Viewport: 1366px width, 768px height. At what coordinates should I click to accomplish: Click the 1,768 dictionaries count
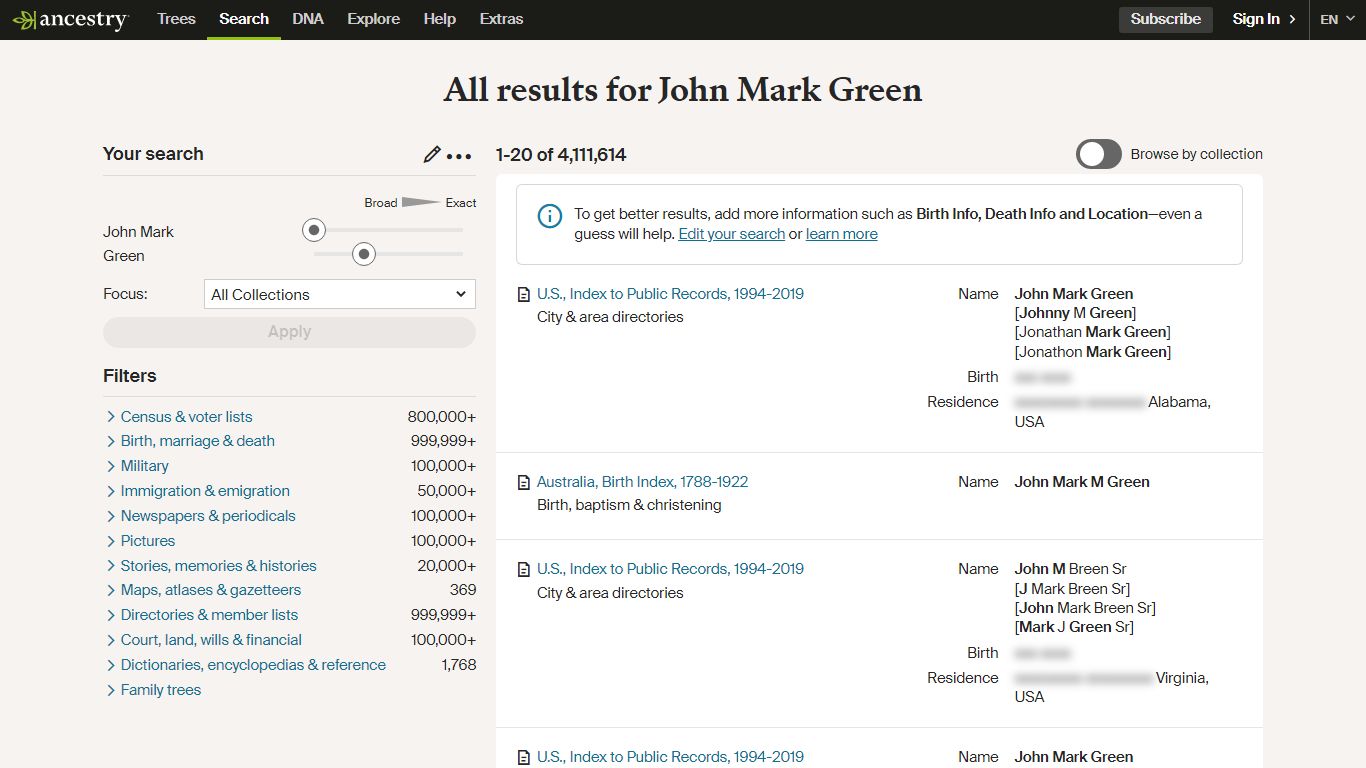(459, 665)
